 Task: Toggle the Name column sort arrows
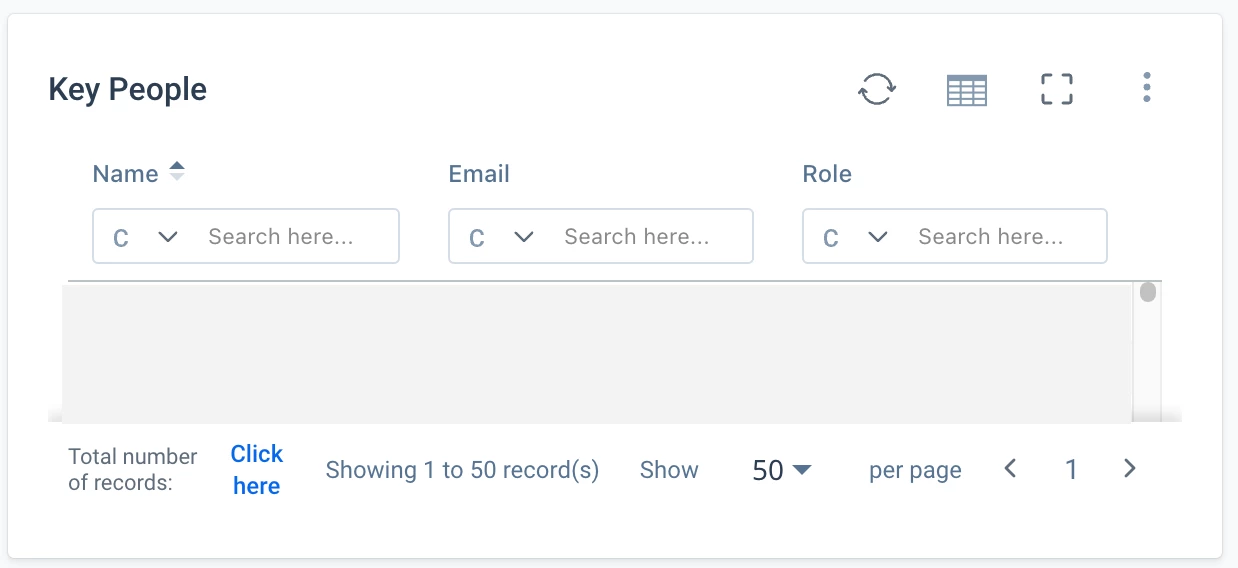pos(177,171)
